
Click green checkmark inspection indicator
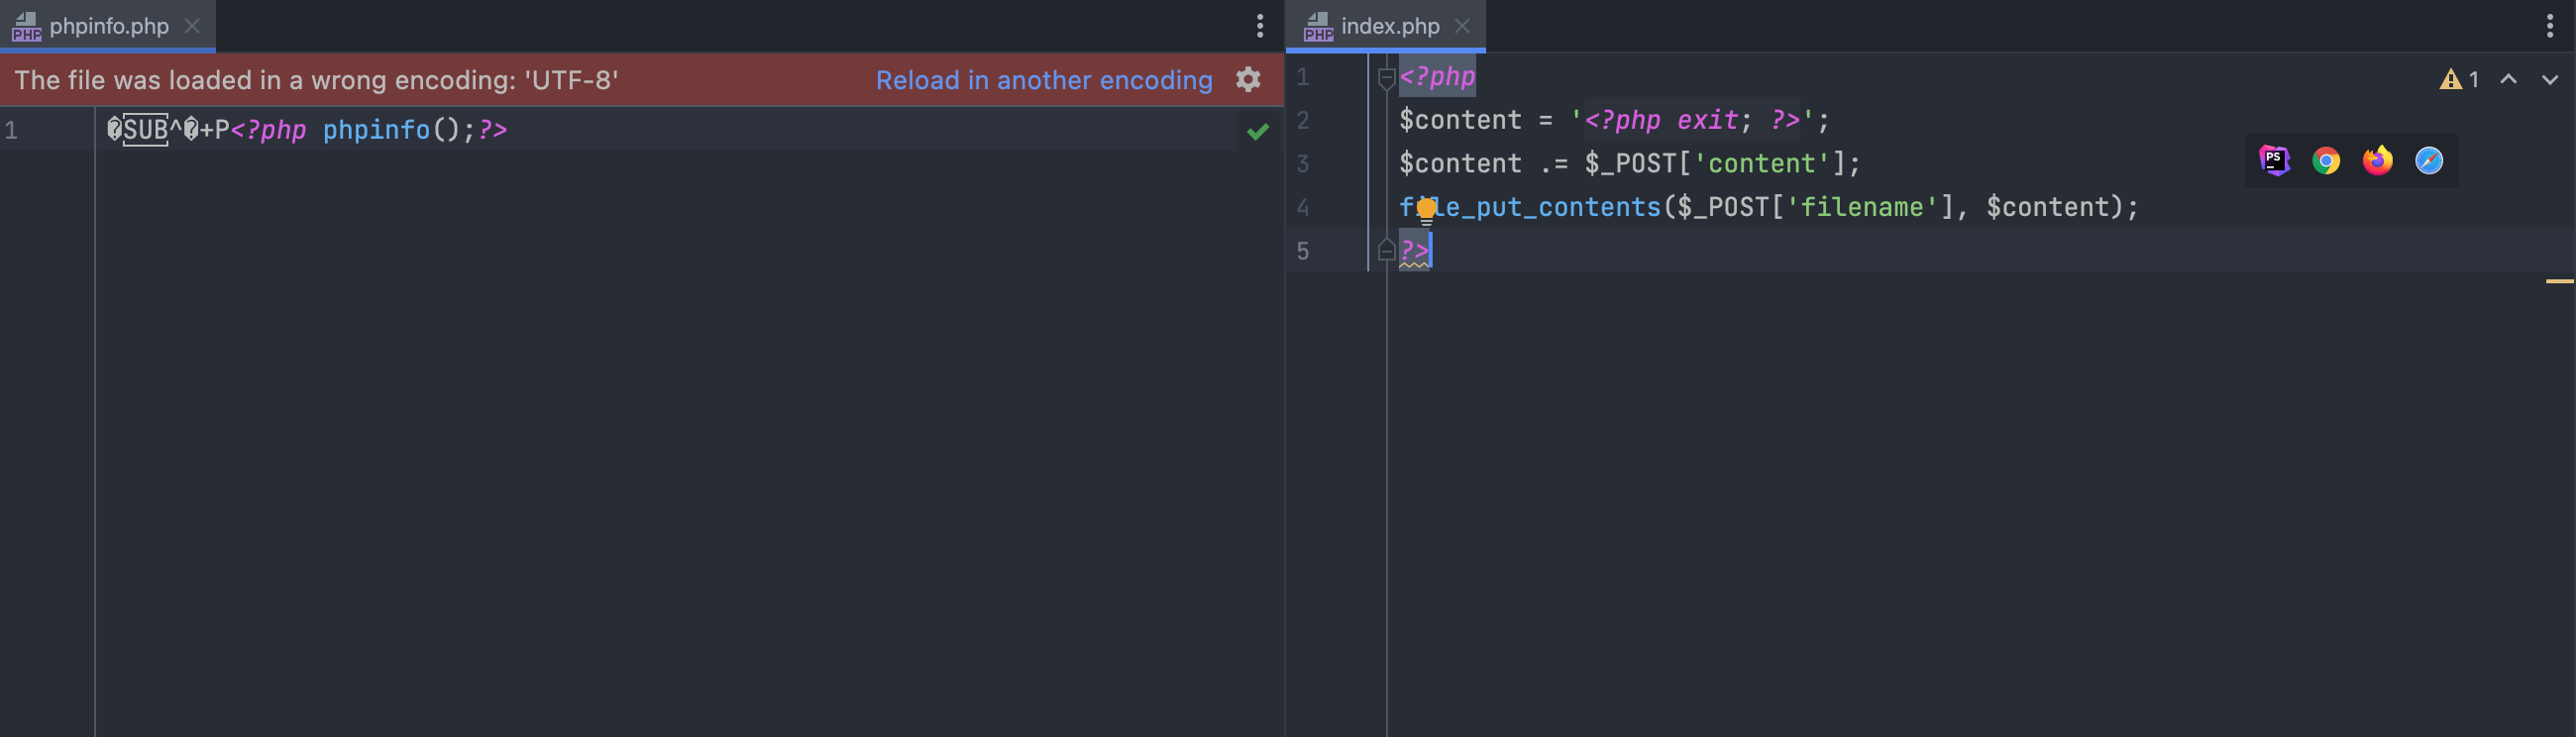pos(1257,131)
